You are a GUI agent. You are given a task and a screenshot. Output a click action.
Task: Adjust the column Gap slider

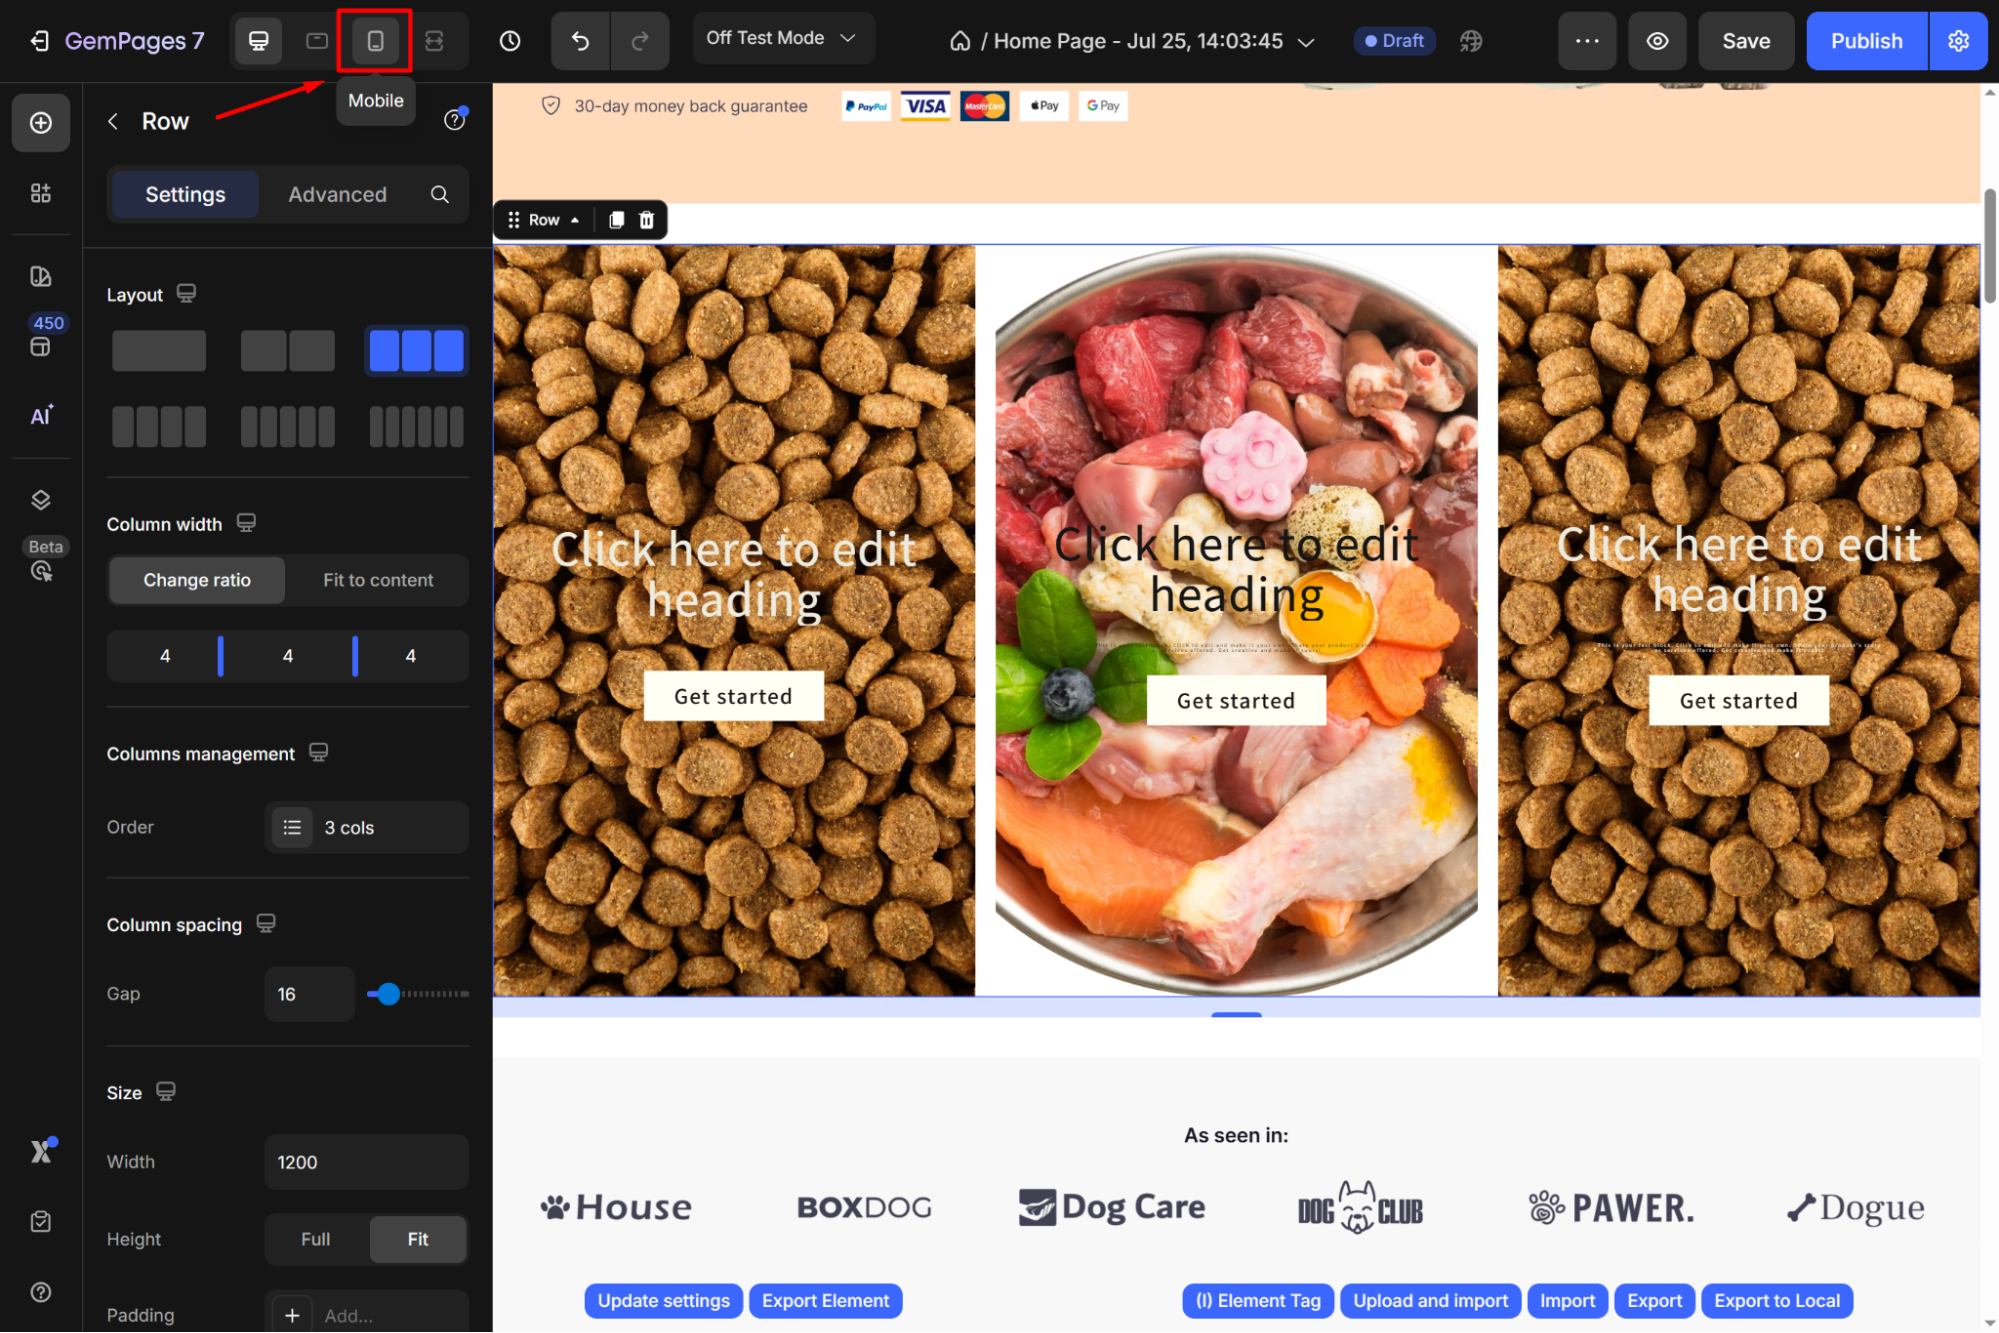tap(389, 994)
